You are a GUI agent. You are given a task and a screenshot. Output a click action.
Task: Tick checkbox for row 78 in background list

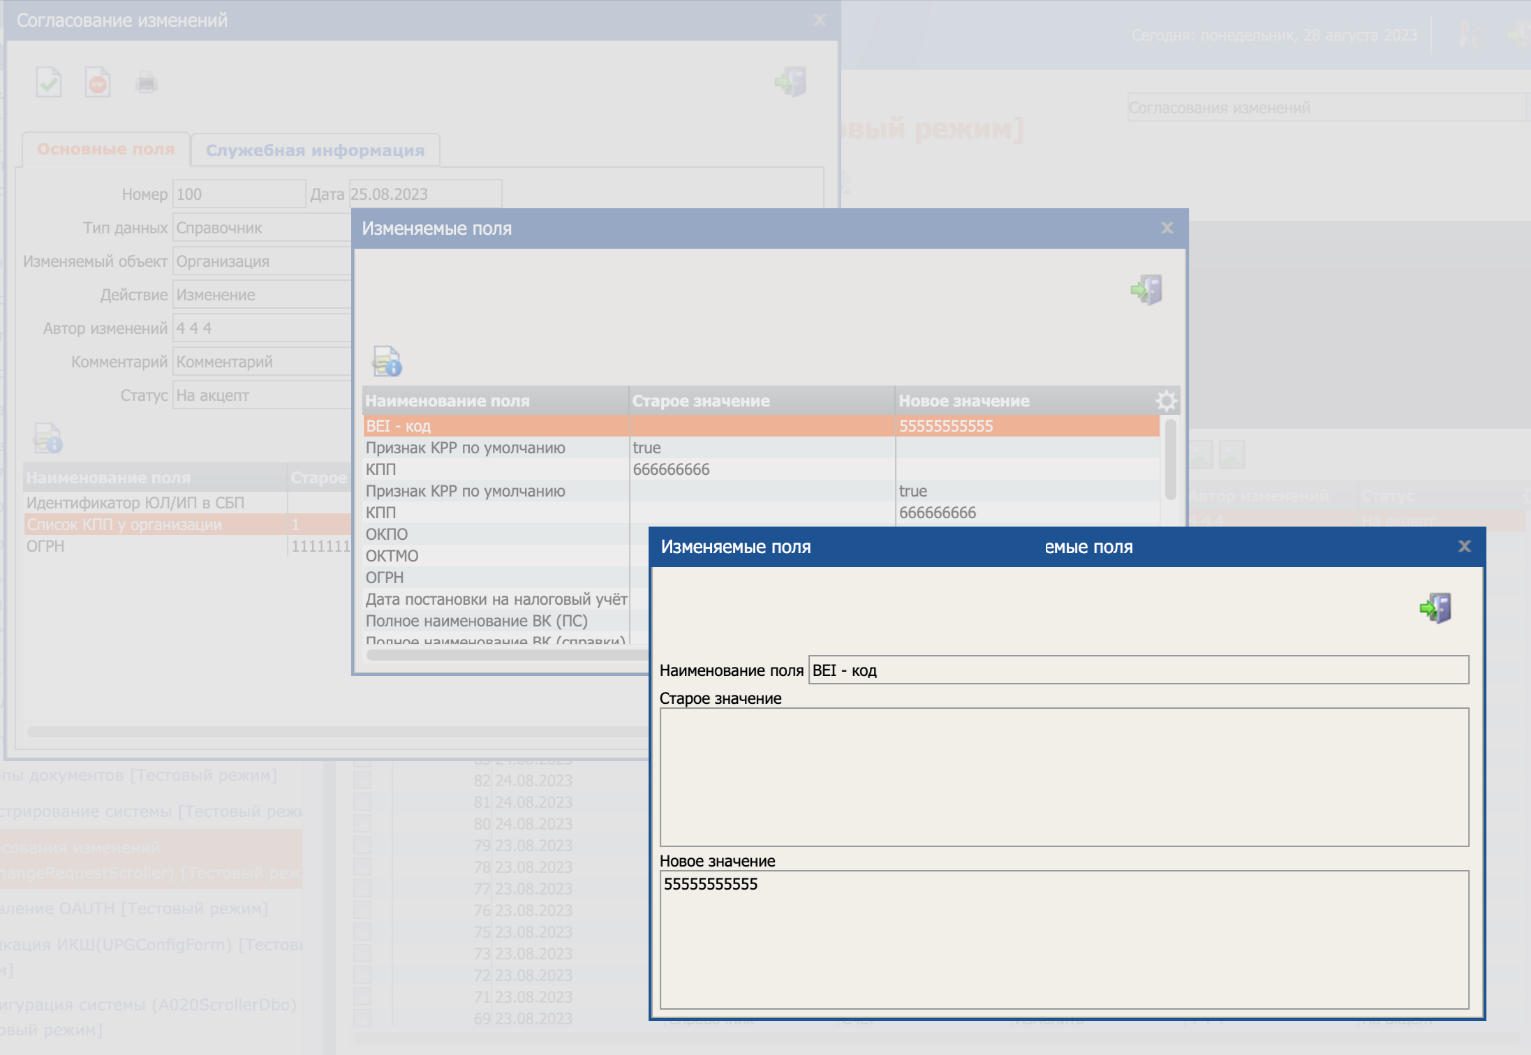tap(362, 867)
